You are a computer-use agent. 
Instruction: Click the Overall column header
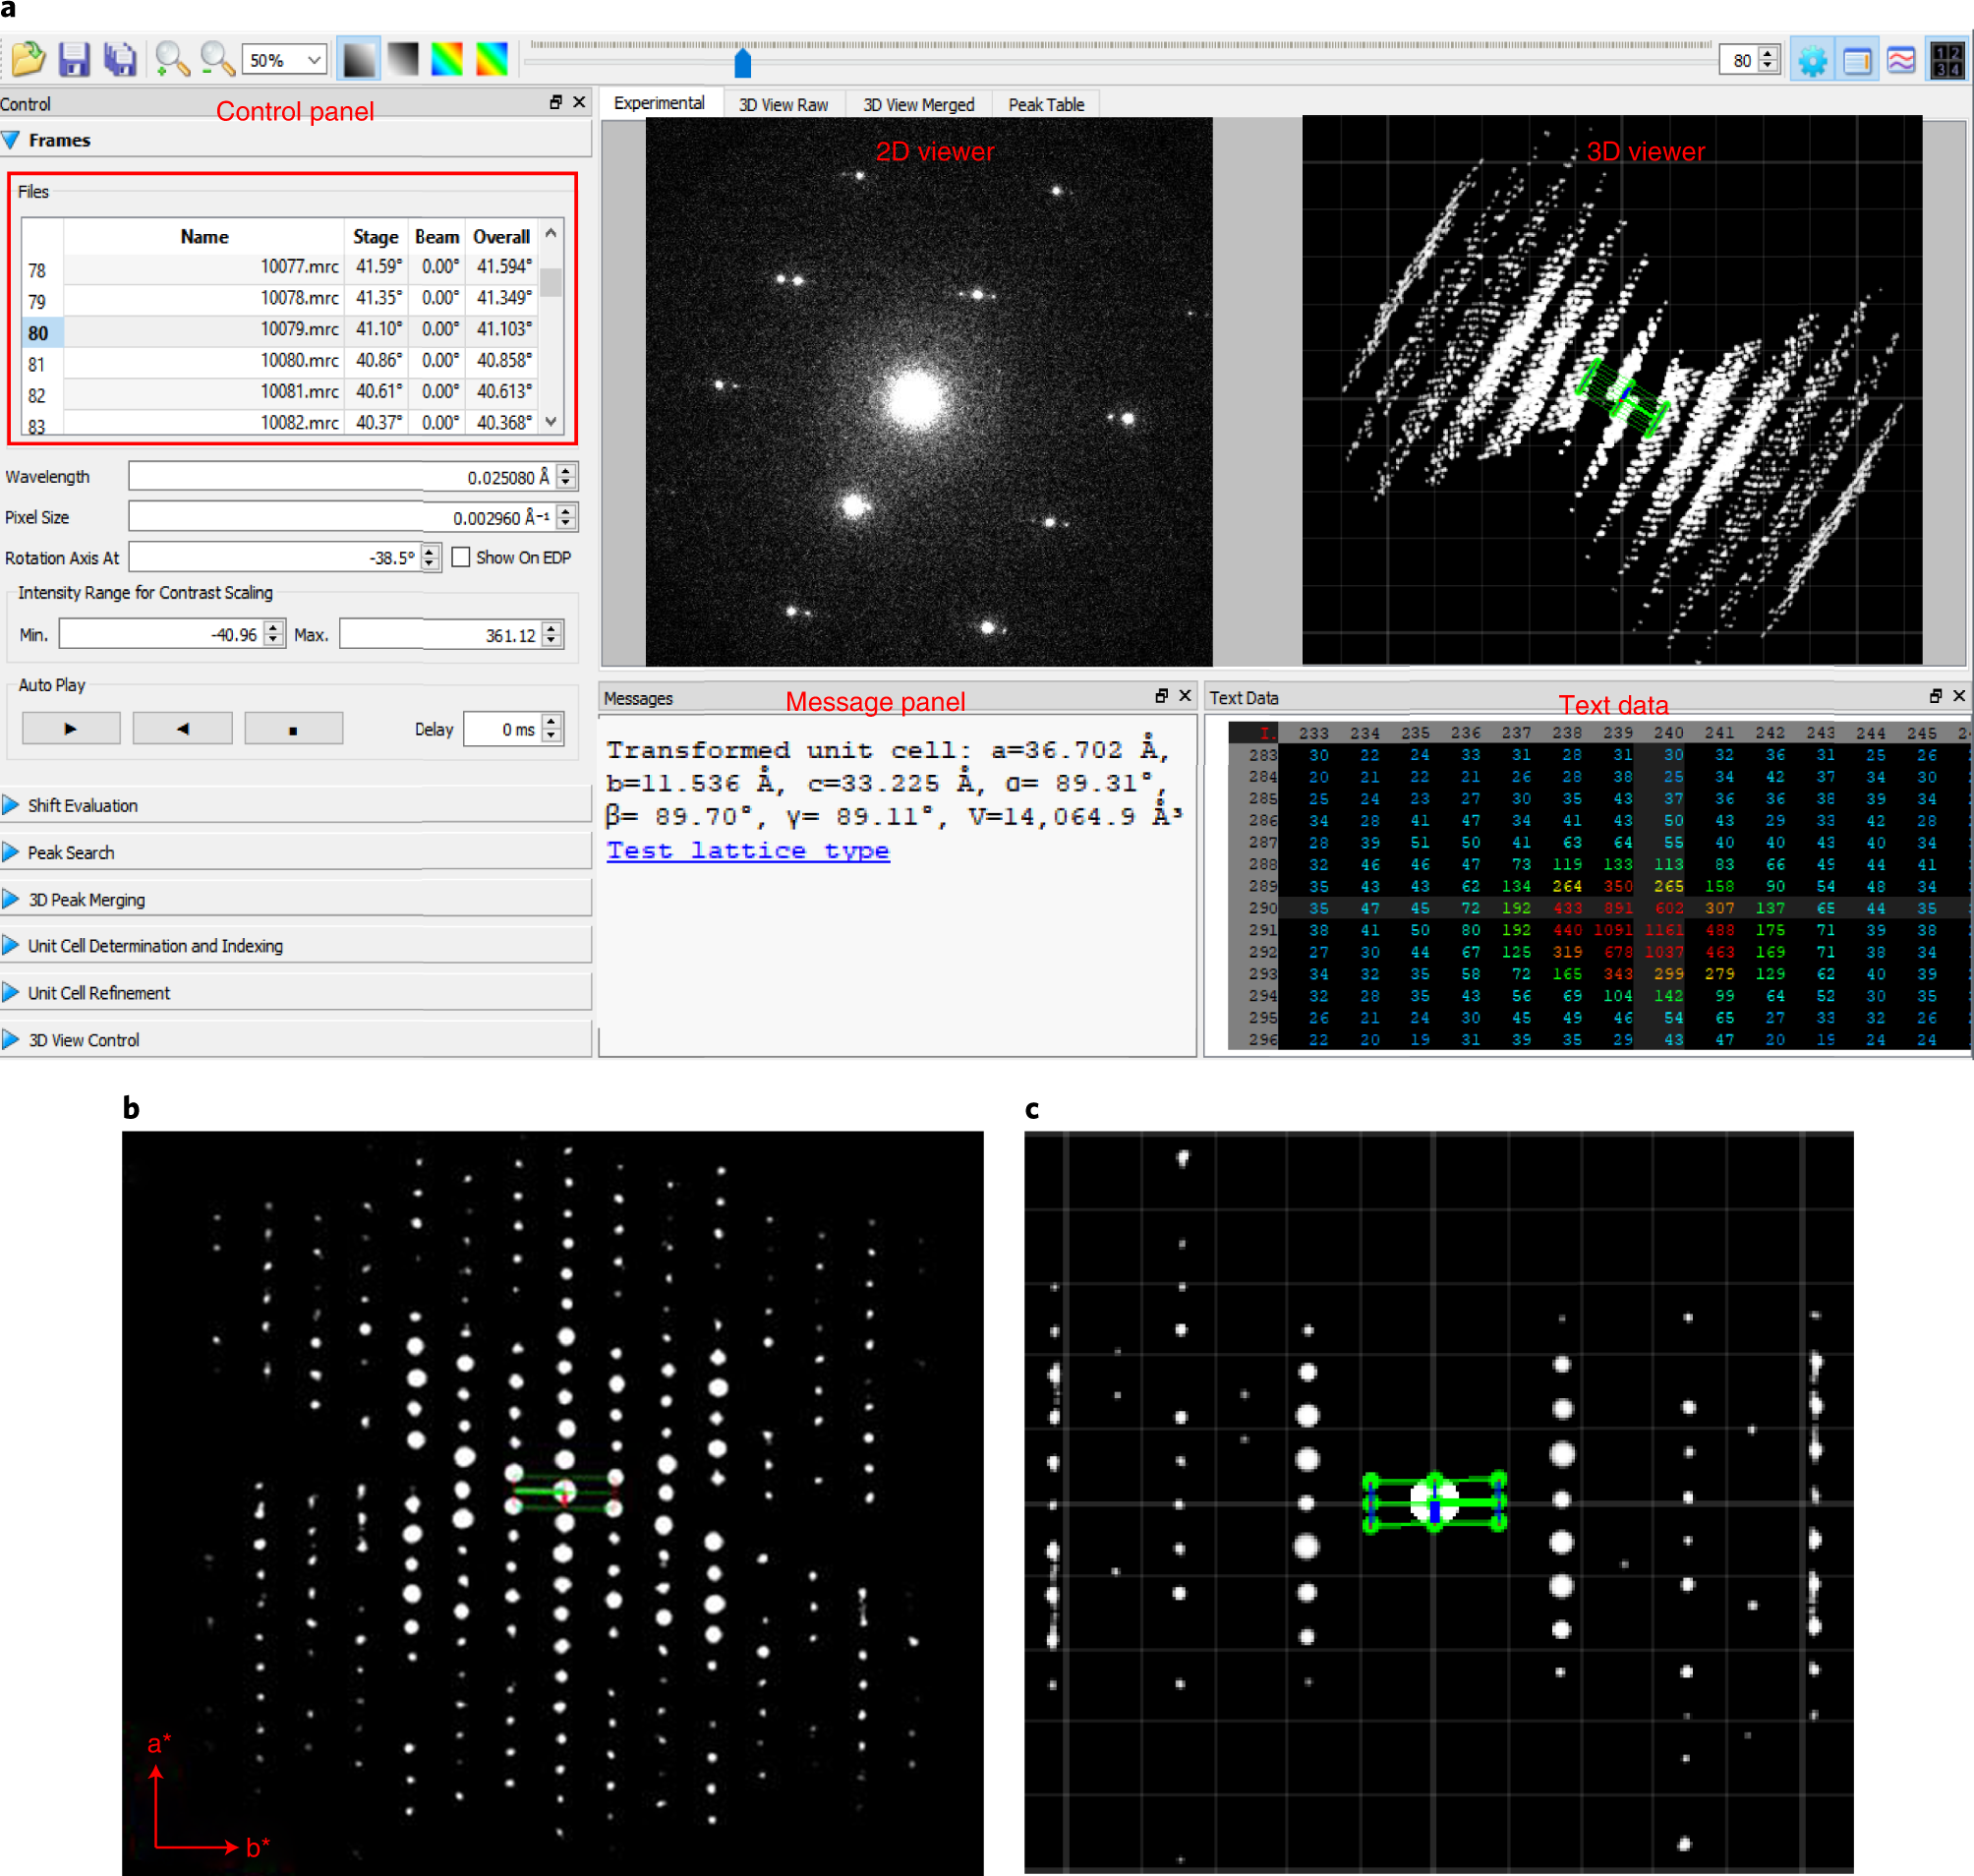502,237
